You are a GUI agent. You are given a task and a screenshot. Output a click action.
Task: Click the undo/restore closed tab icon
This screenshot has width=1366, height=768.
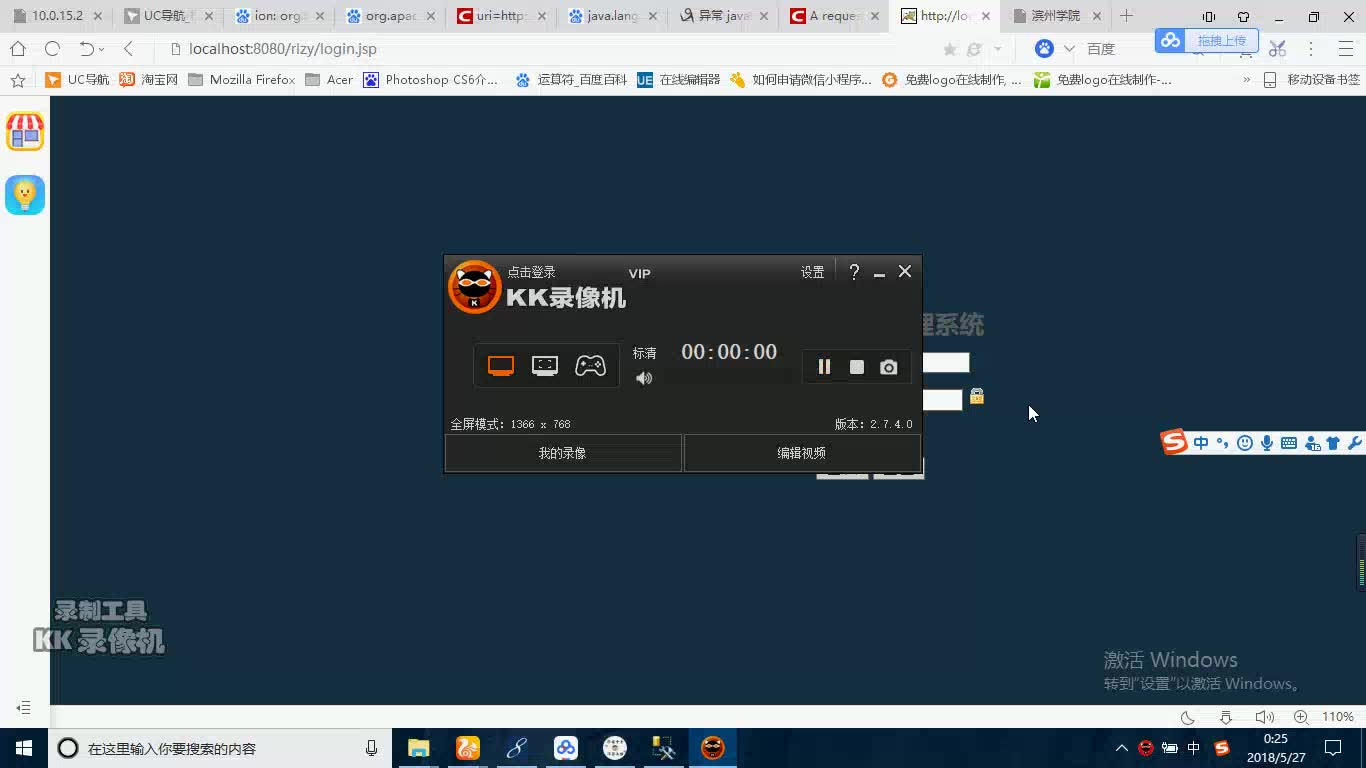[x=87, y=49]
